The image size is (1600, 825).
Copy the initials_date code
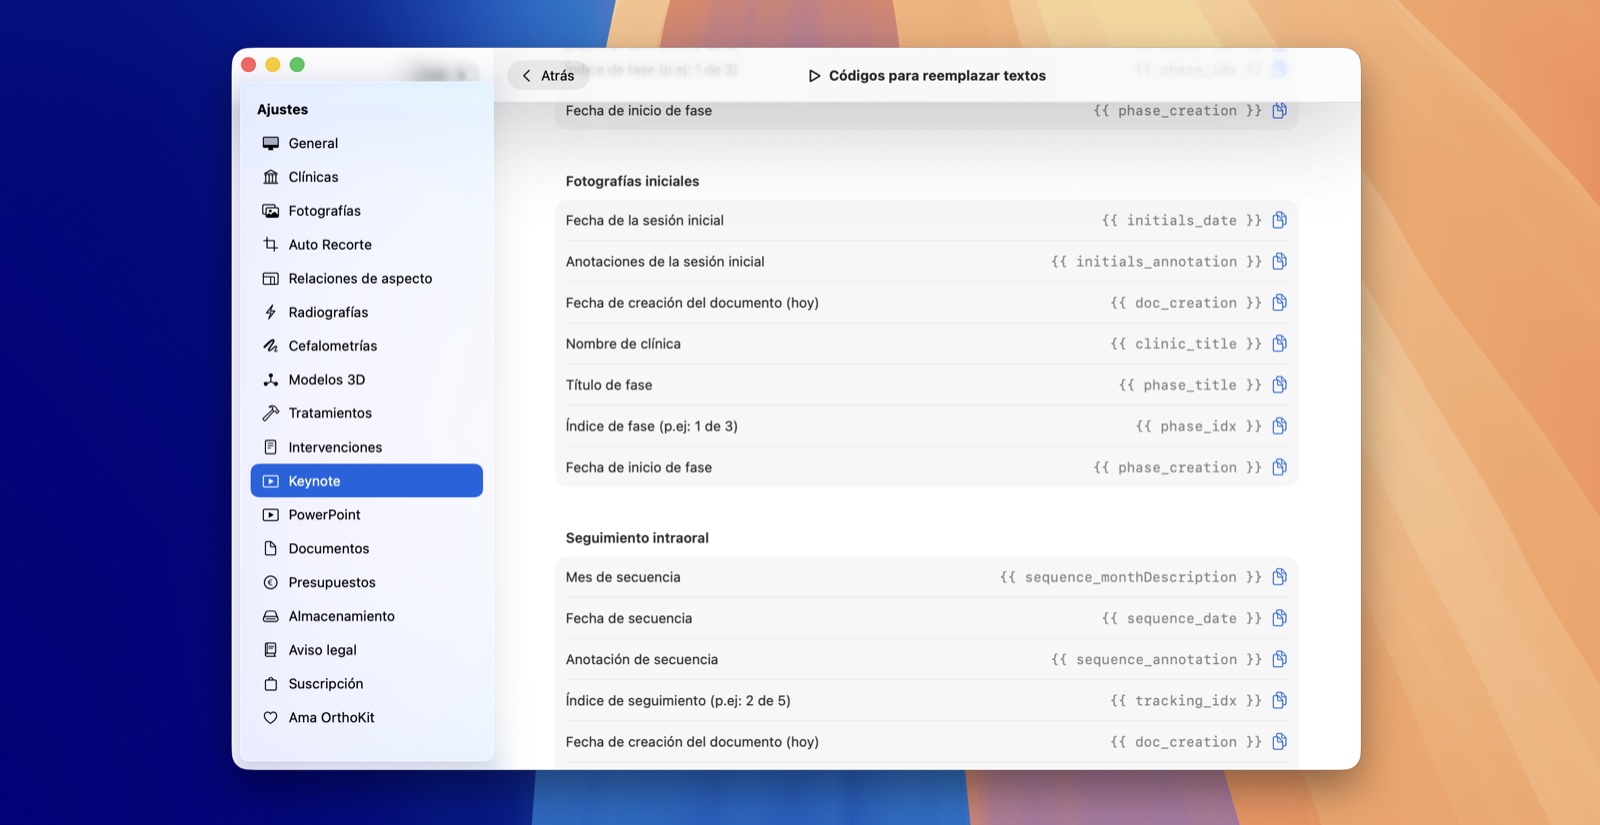[x=1279, y=220]
